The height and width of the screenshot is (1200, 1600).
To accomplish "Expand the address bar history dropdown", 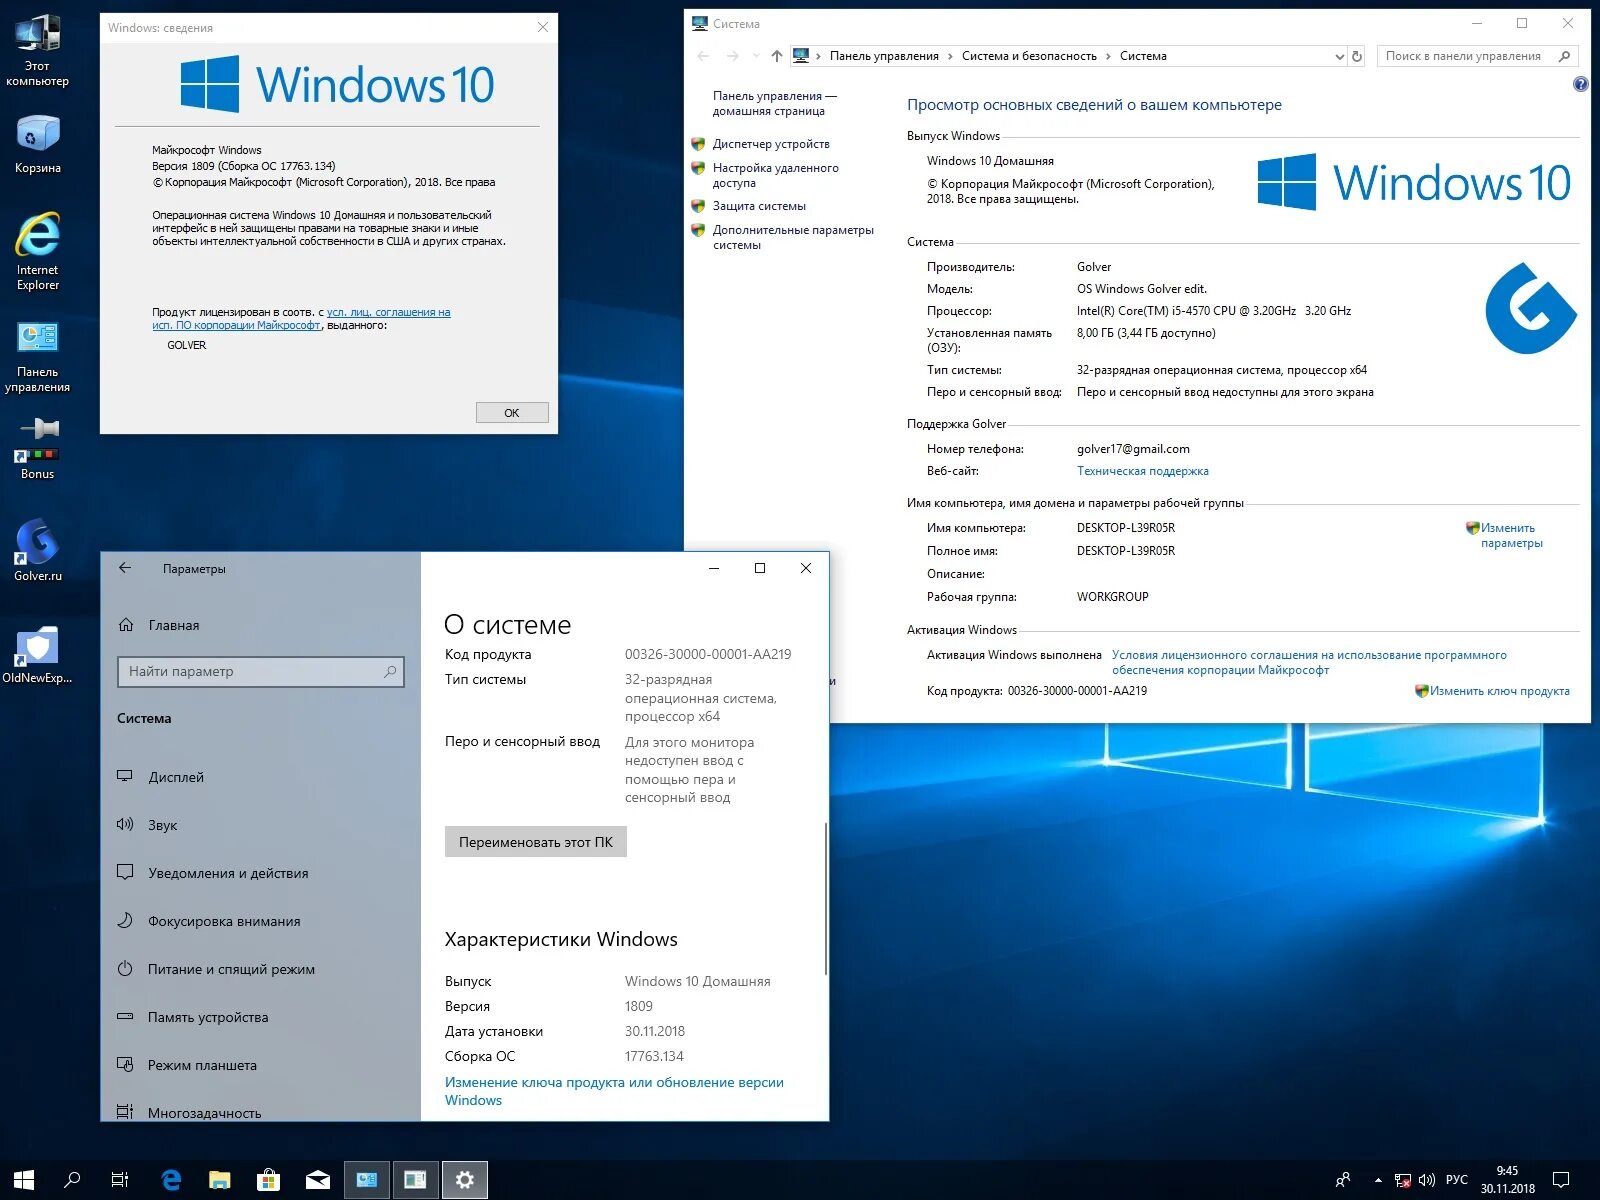I will 1339,57.
